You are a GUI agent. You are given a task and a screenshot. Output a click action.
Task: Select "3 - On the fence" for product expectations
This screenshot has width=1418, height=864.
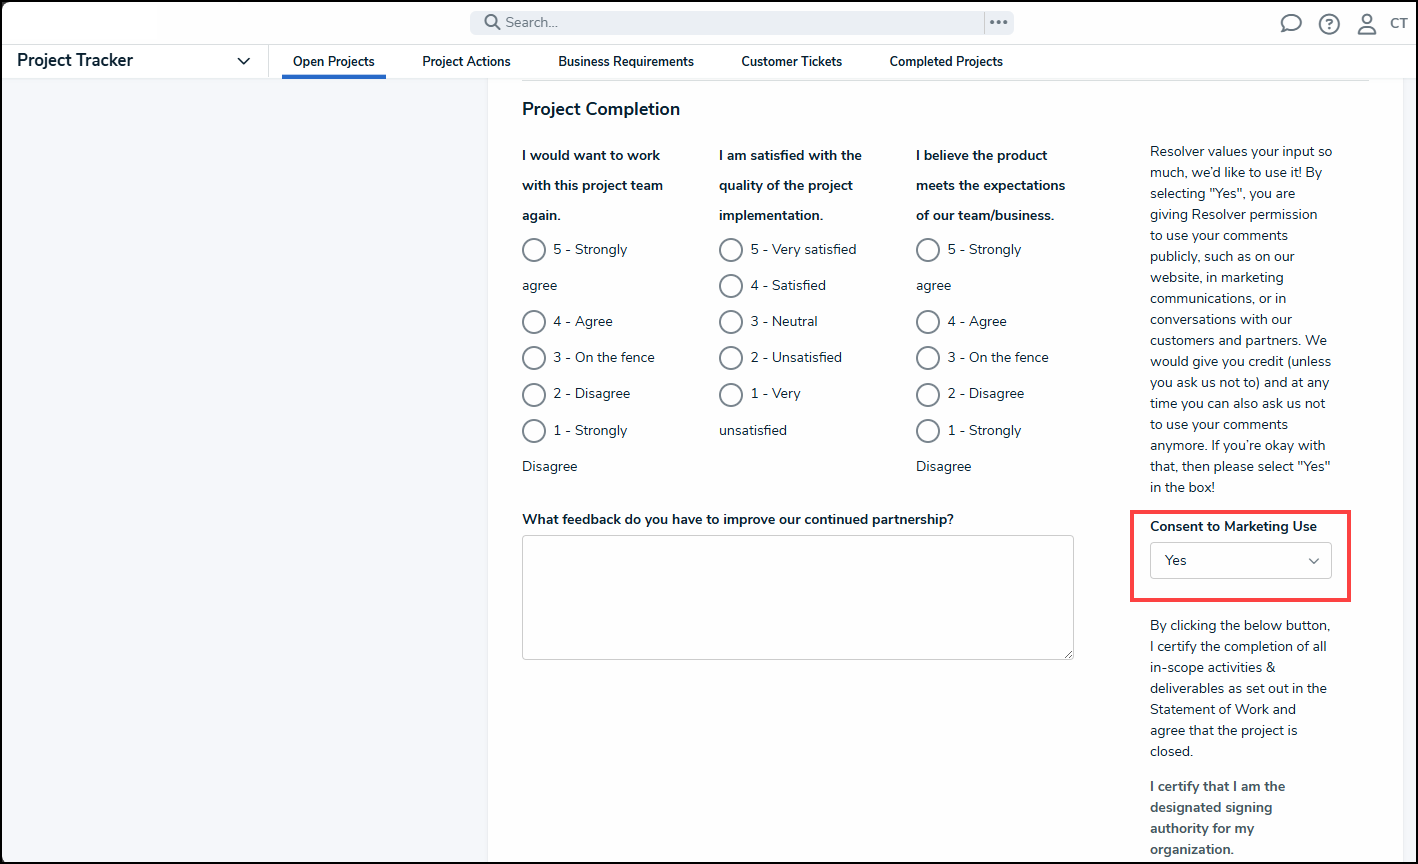[928, 358]
